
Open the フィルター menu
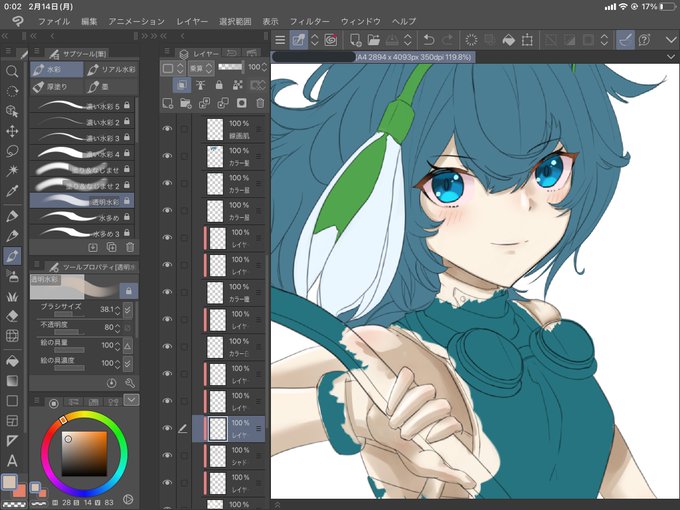(309, 21)
